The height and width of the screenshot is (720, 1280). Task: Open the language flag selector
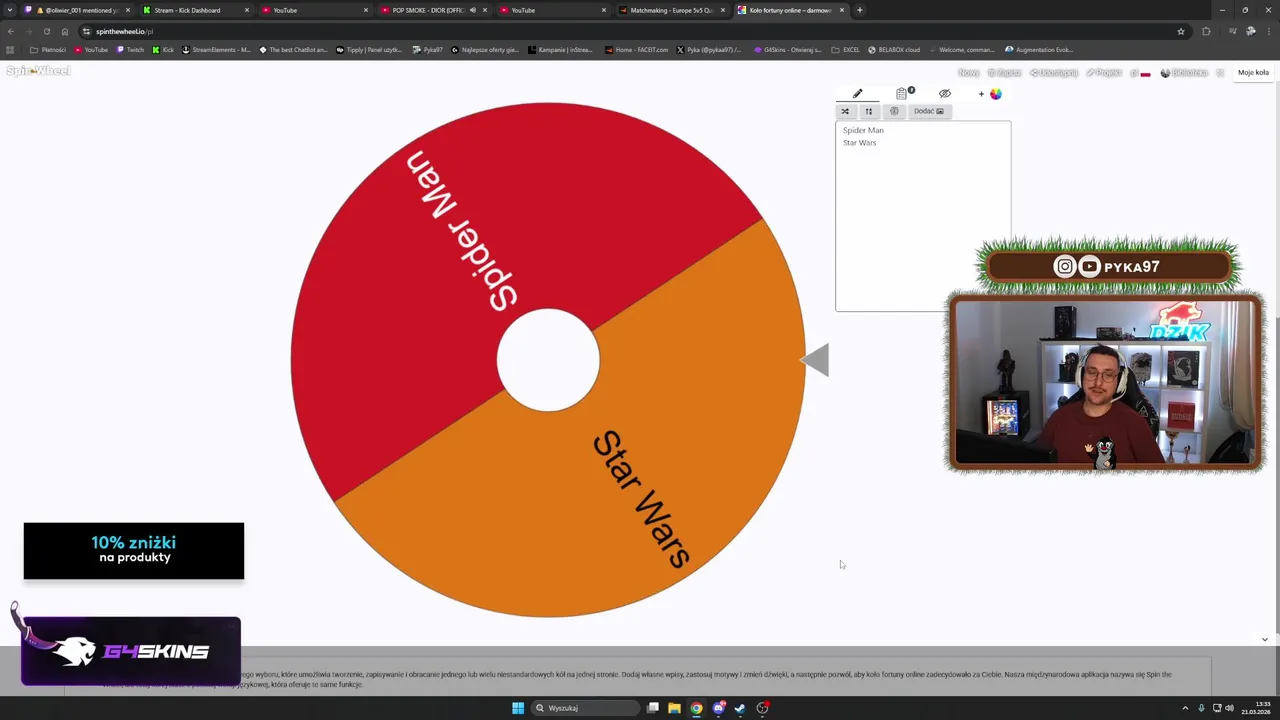click(x=1140, y=73)
